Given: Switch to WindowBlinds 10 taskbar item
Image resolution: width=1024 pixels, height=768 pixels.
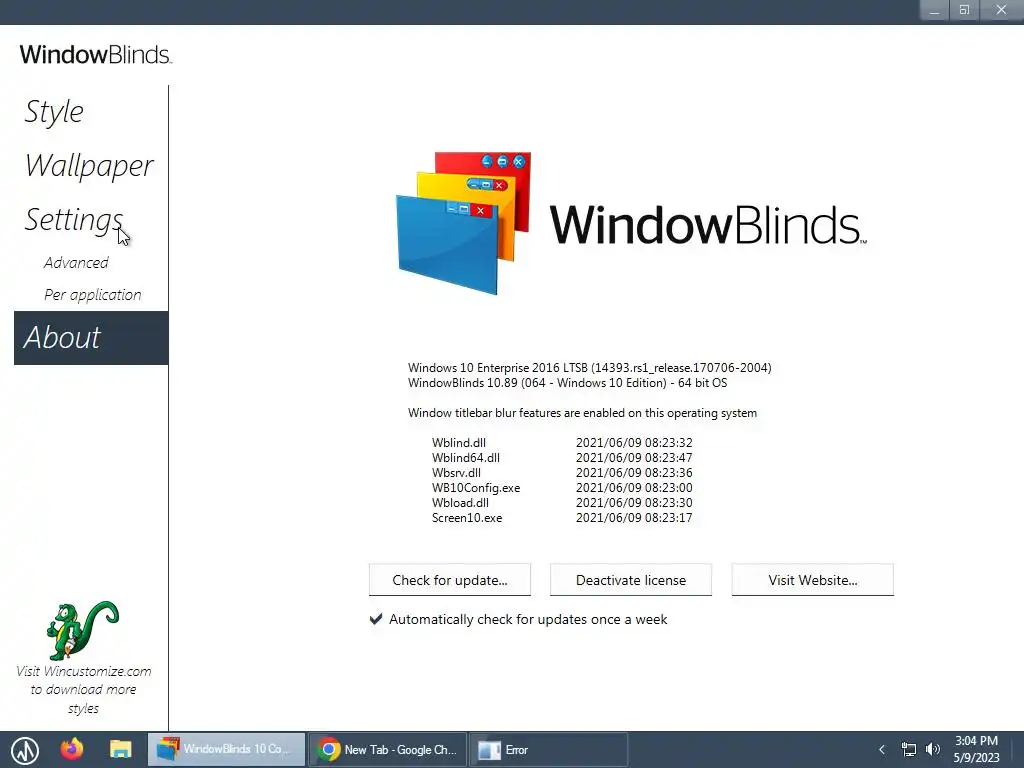Looking at the screenshot, I should (x=226, y=750).
